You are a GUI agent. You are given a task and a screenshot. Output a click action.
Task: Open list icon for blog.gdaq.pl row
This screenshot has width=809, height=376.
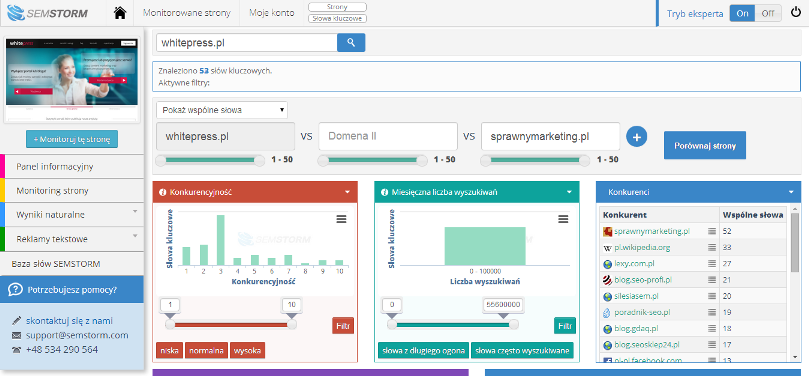712,329
